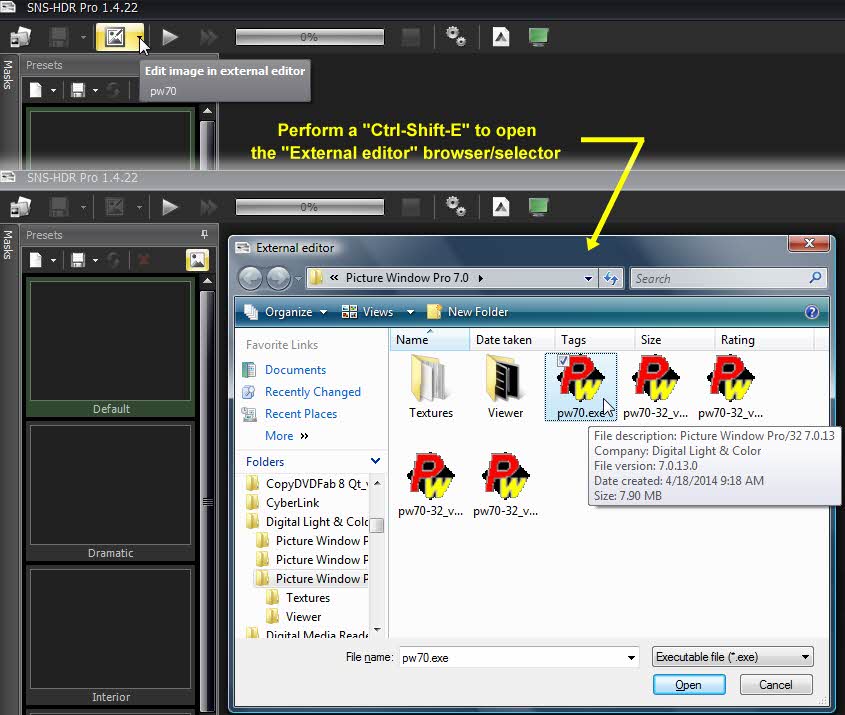Click the stop square button in lower toolbar
This screenshot has width=845, height=715.
pos(411,207)
